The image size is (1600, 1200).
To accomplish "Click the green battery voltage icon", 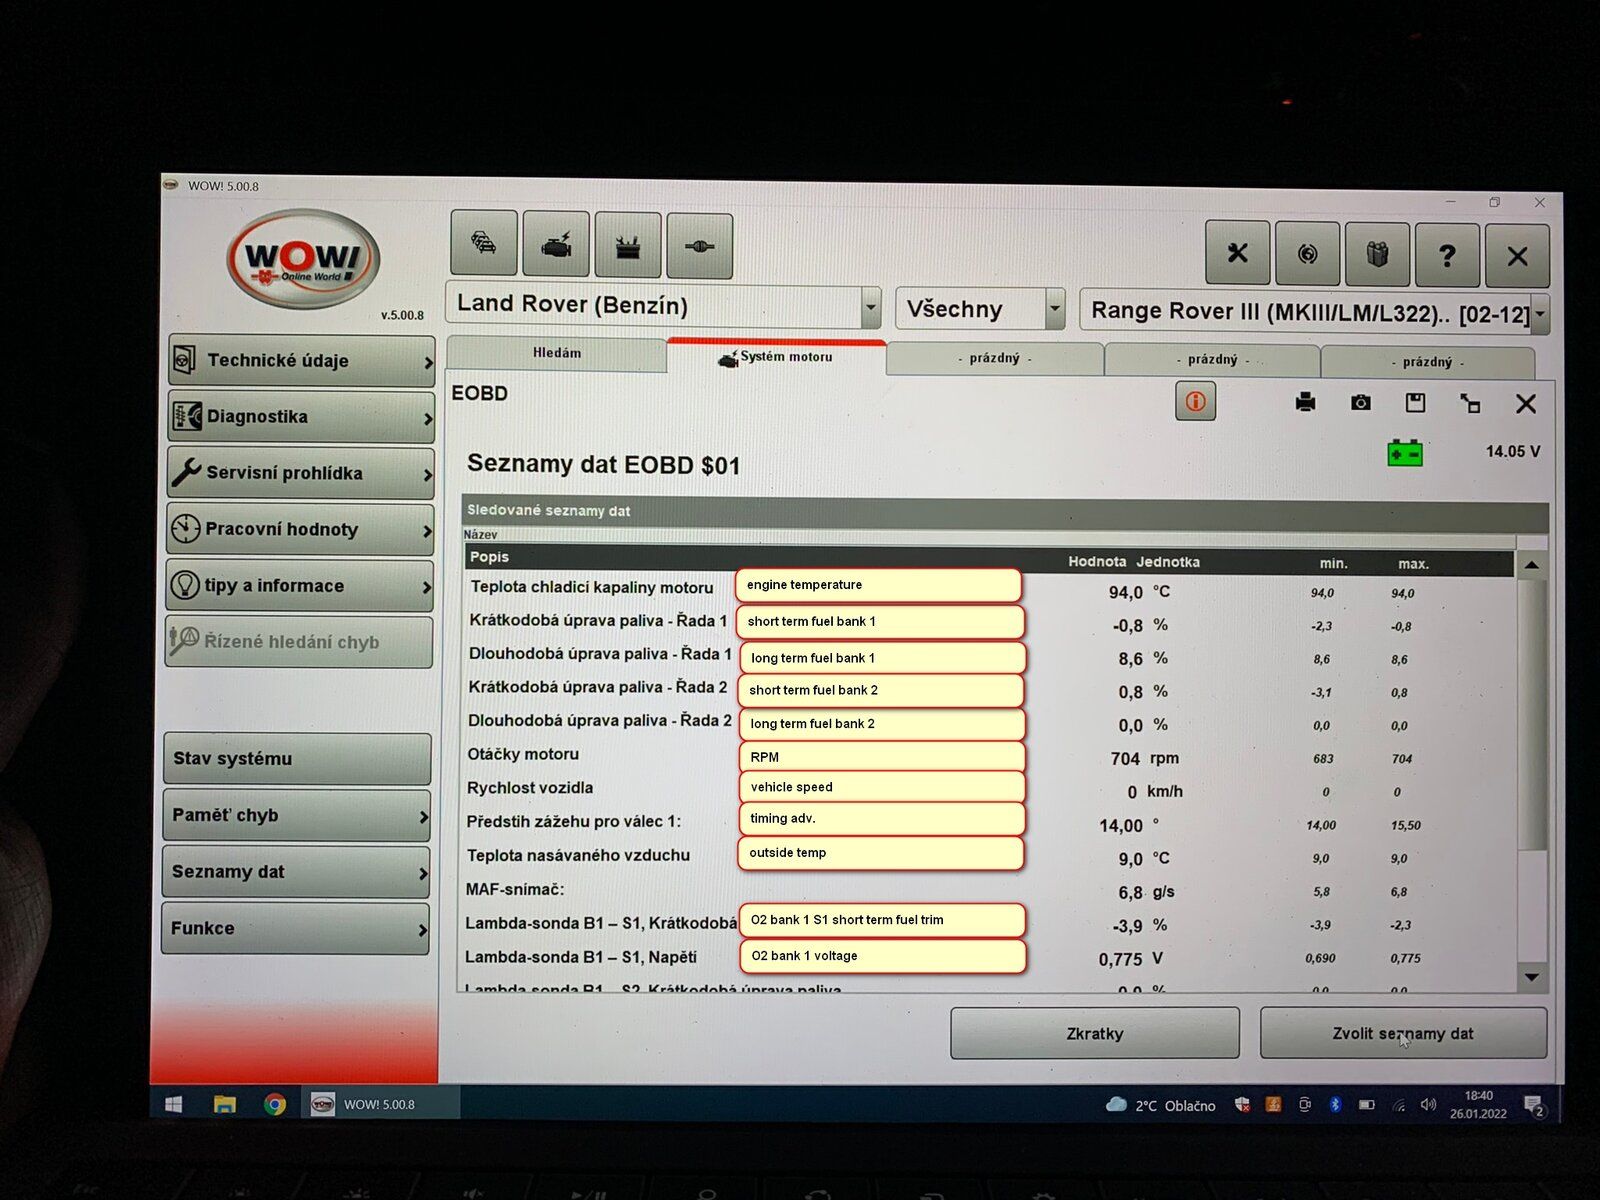I will pos(1405,453).
